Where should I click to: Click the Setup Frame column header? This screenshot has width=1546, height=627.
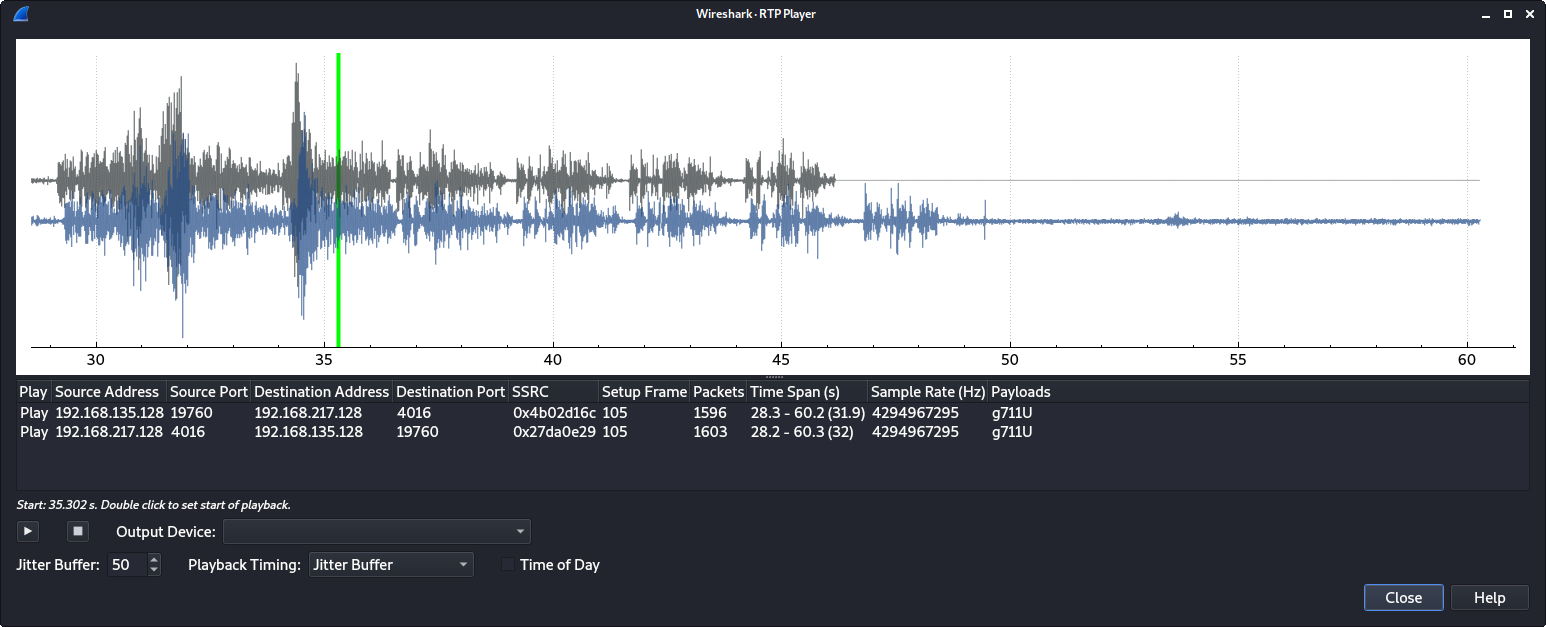pyautogui.click(x=644, y=392)
